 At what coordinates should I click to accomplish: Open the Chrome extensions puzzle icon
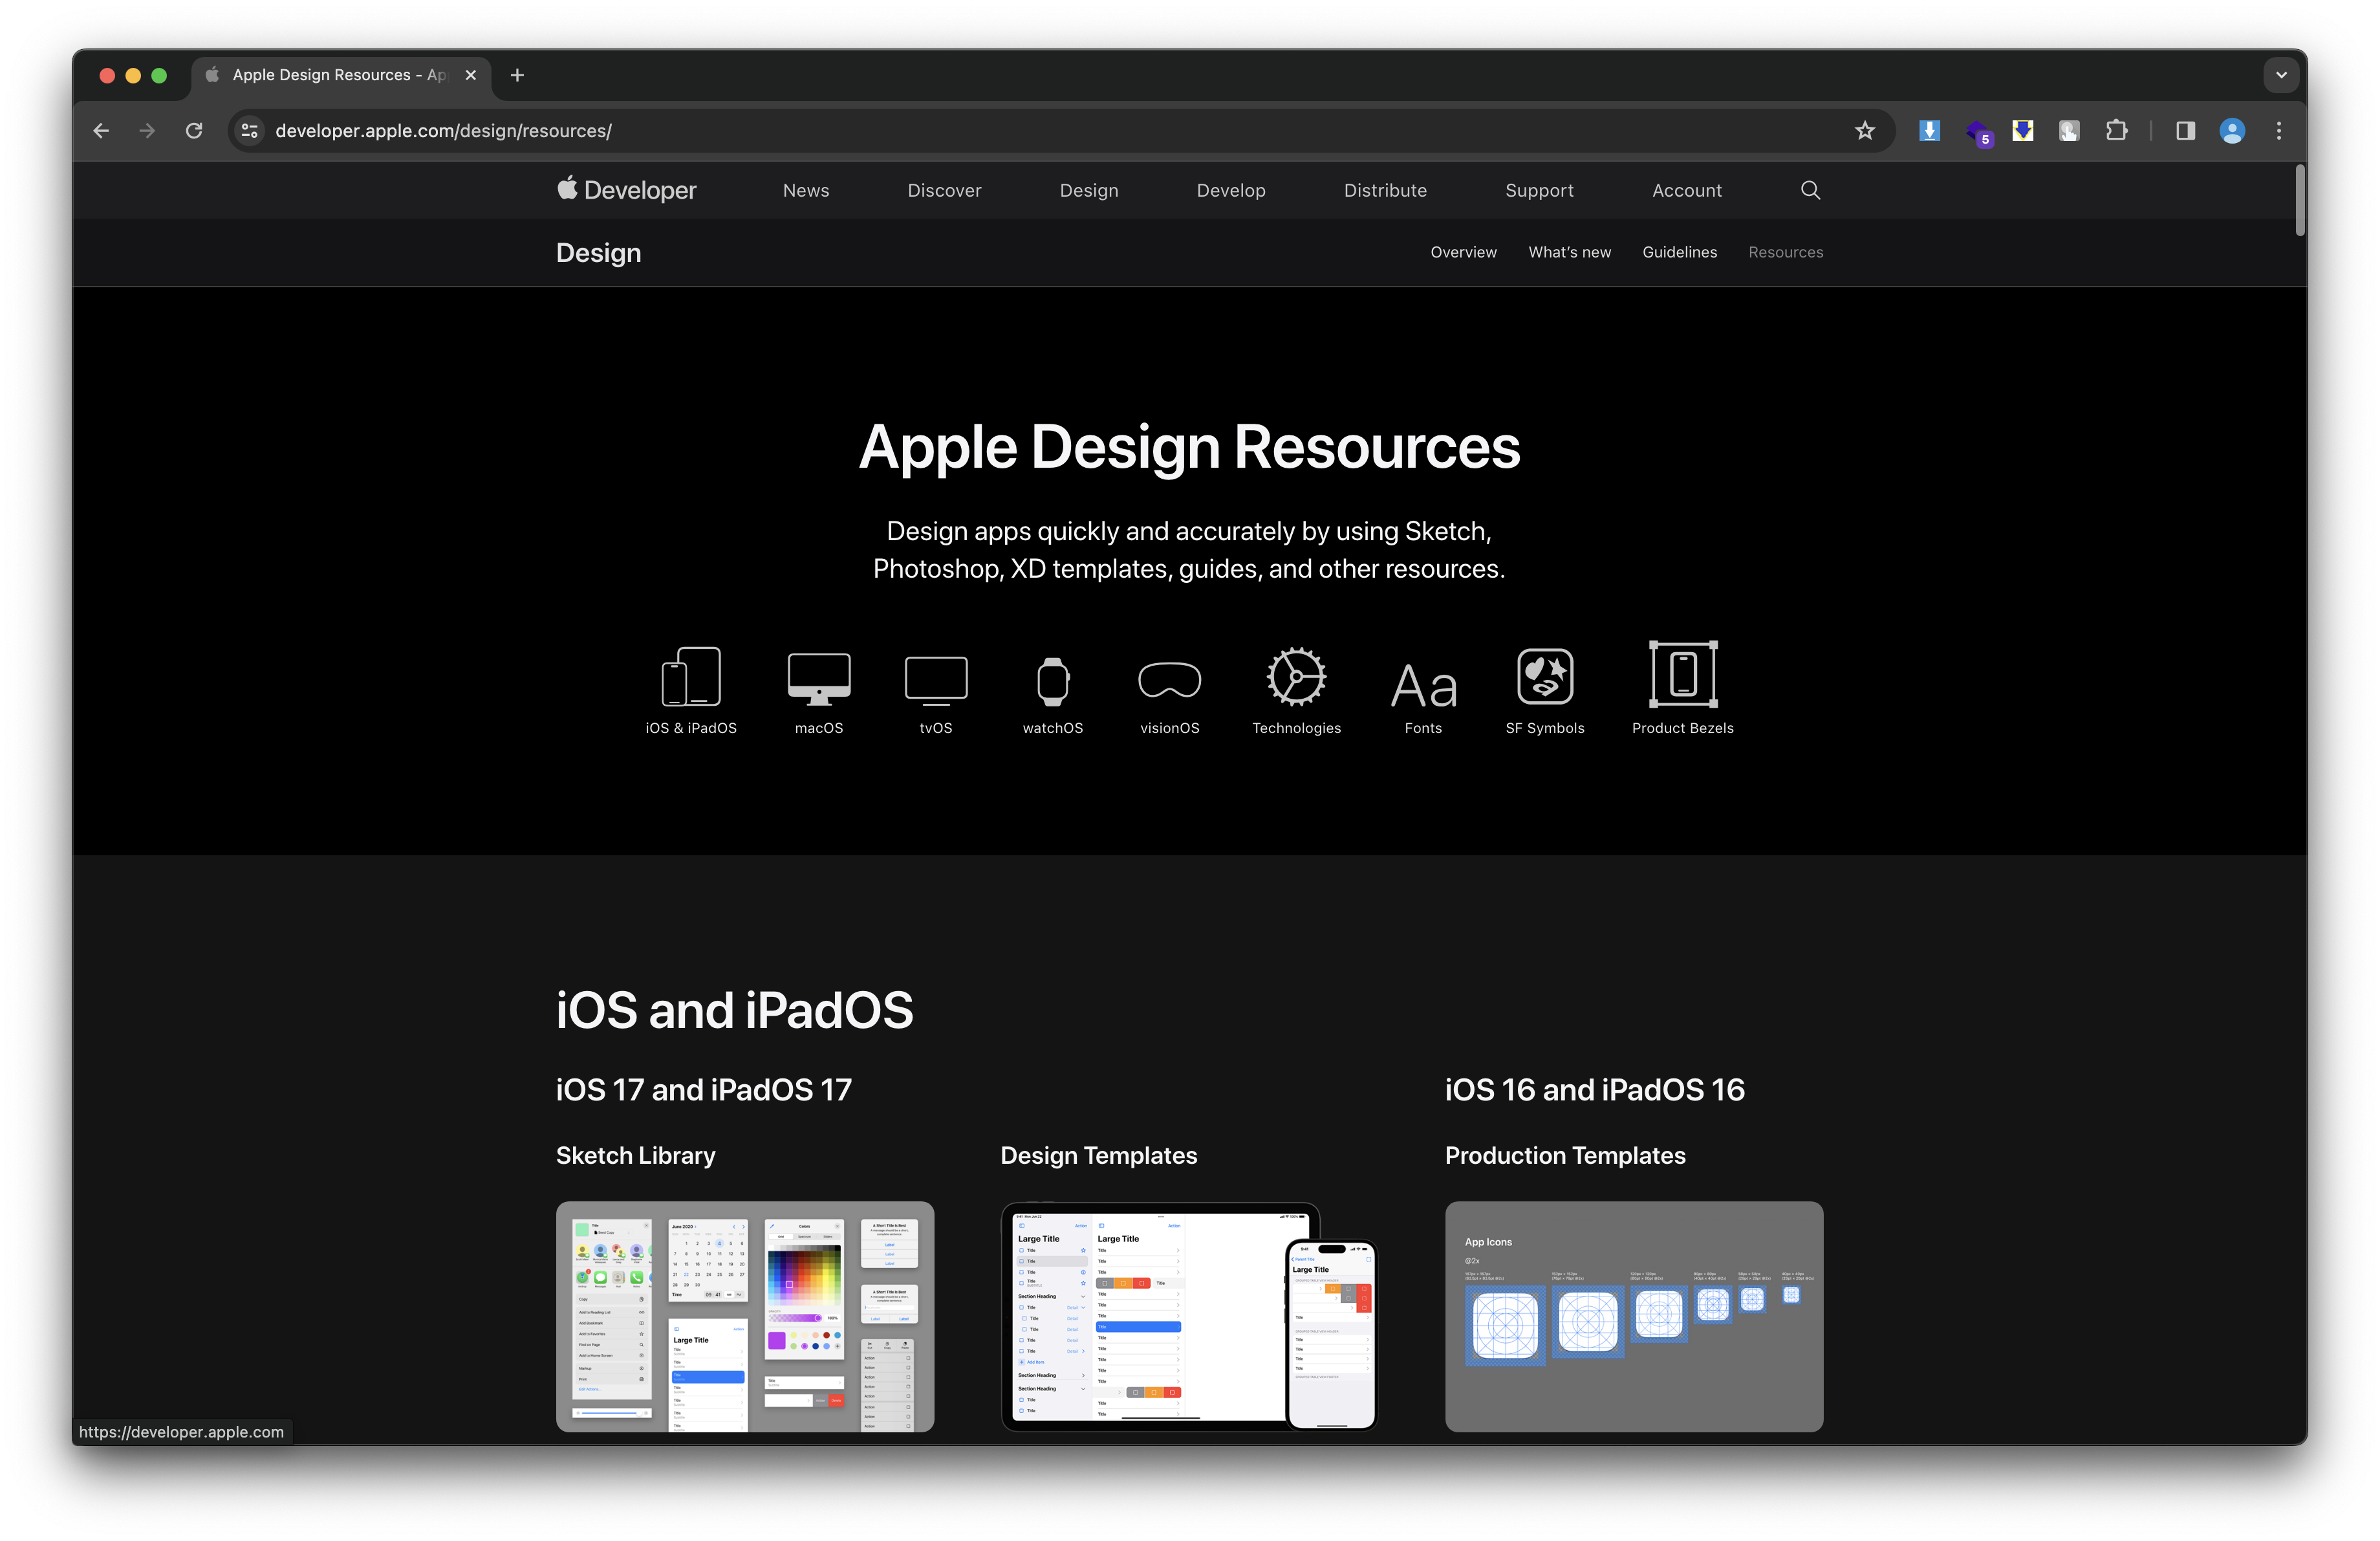click(2116, 131)
